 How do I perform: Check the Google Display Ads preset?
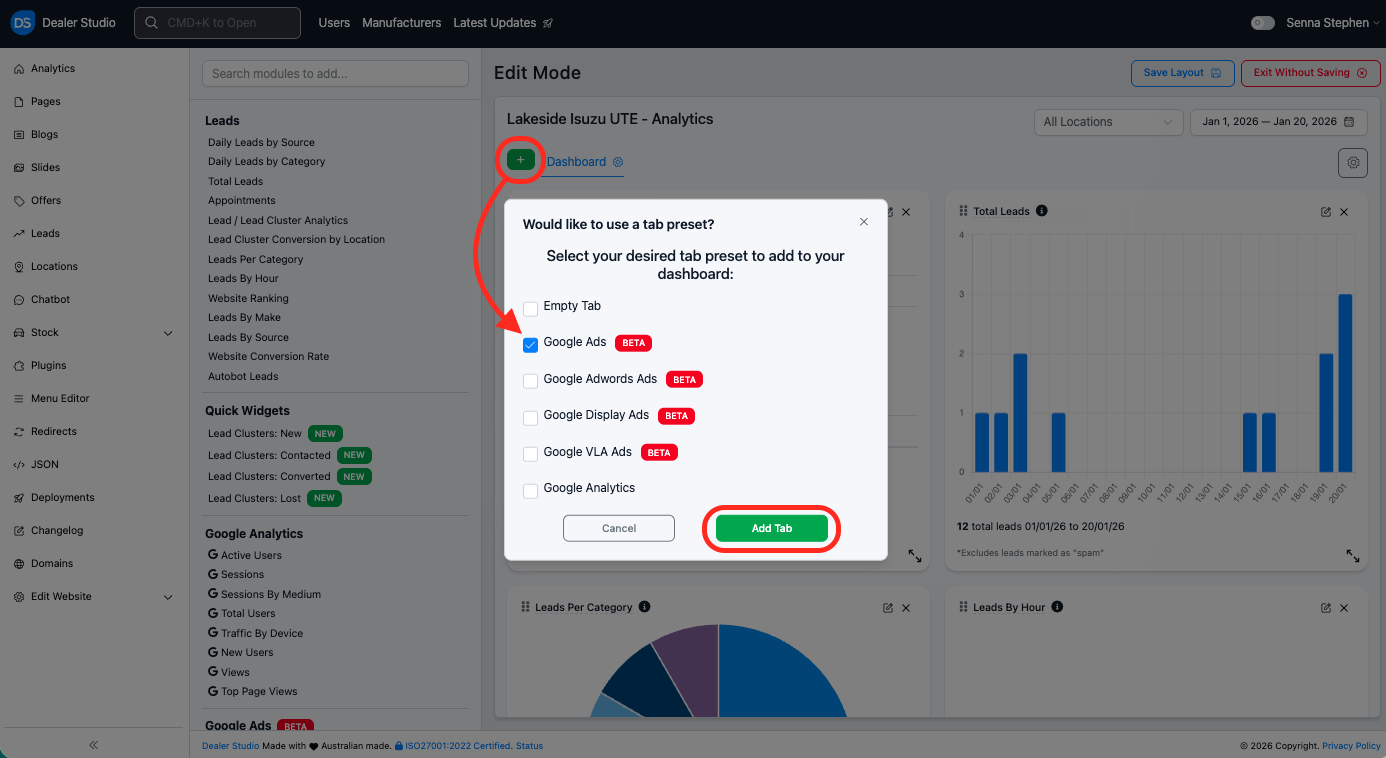pyautogui.click(x=531, y=418)
